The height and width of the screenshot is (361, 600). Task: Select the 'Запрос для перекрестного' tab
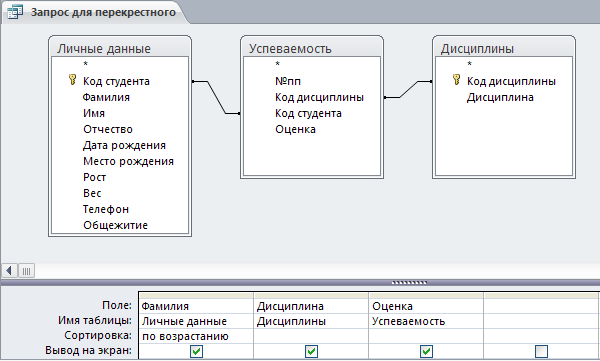[95, 12]
